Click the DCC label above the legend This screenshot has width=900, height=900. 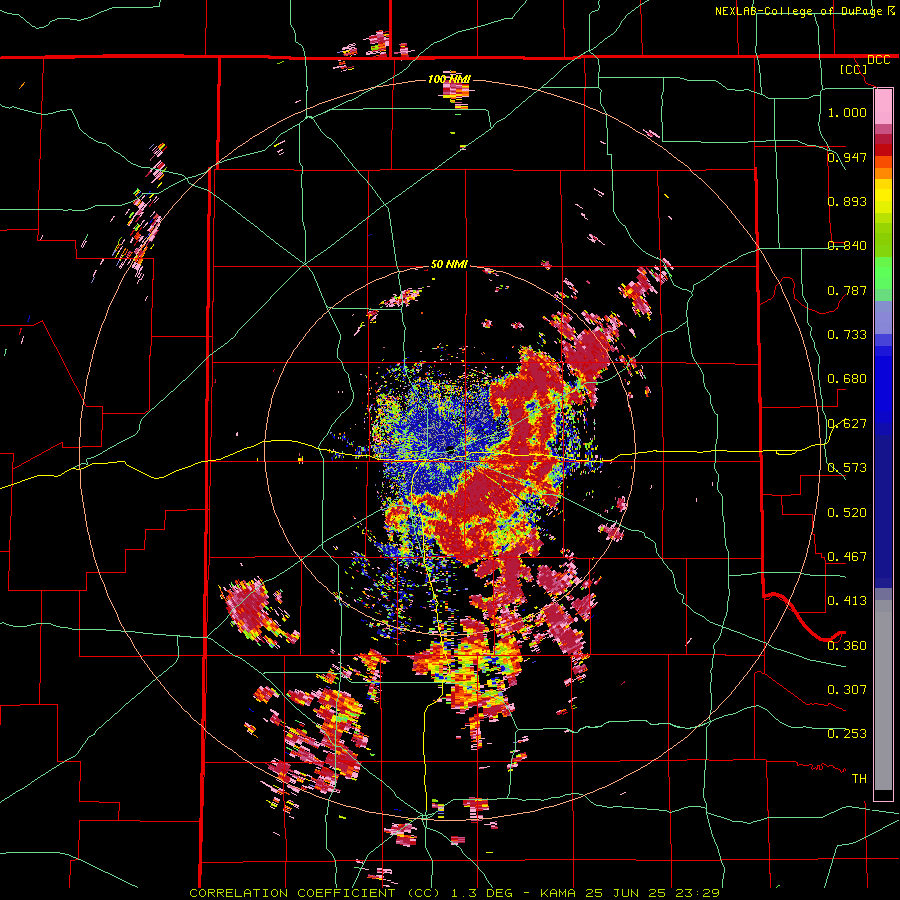(878, 60)
